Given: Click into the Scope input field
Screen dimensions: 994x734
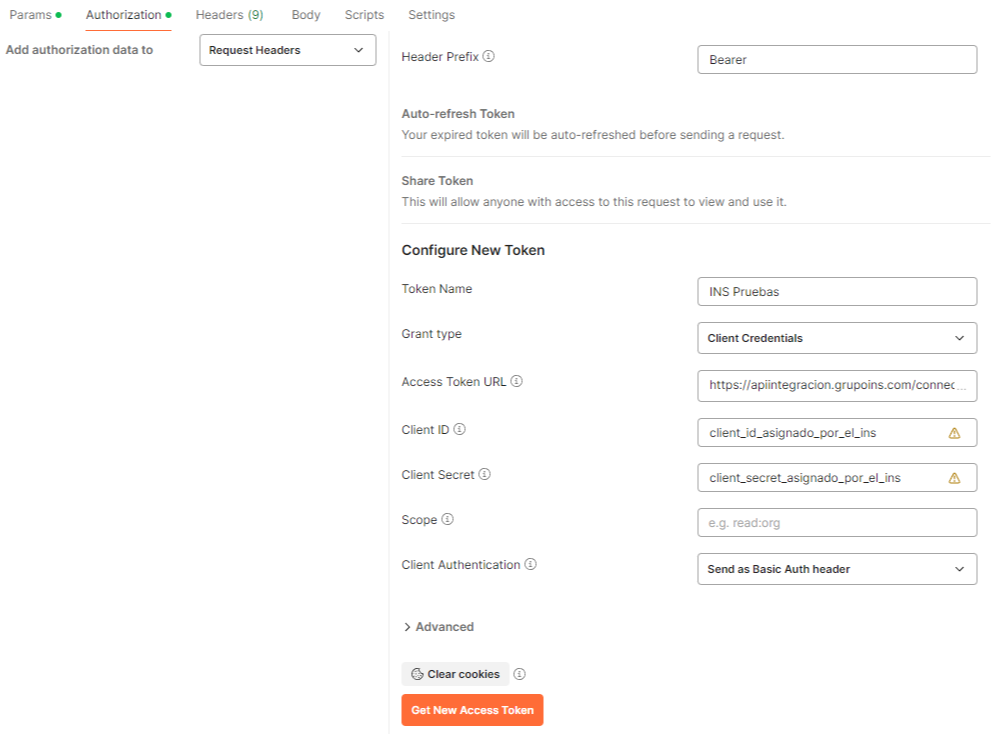Looking at the screenshot, I should [836, 522].
